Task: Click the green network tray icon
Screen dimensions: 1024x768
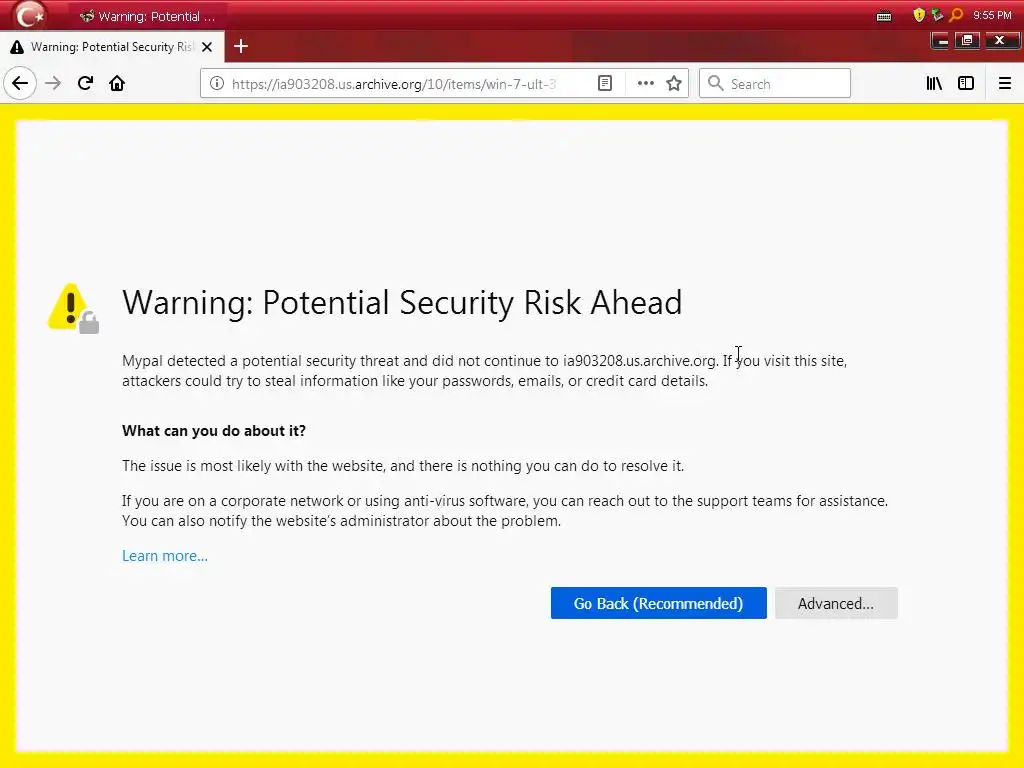Action: 937,14
